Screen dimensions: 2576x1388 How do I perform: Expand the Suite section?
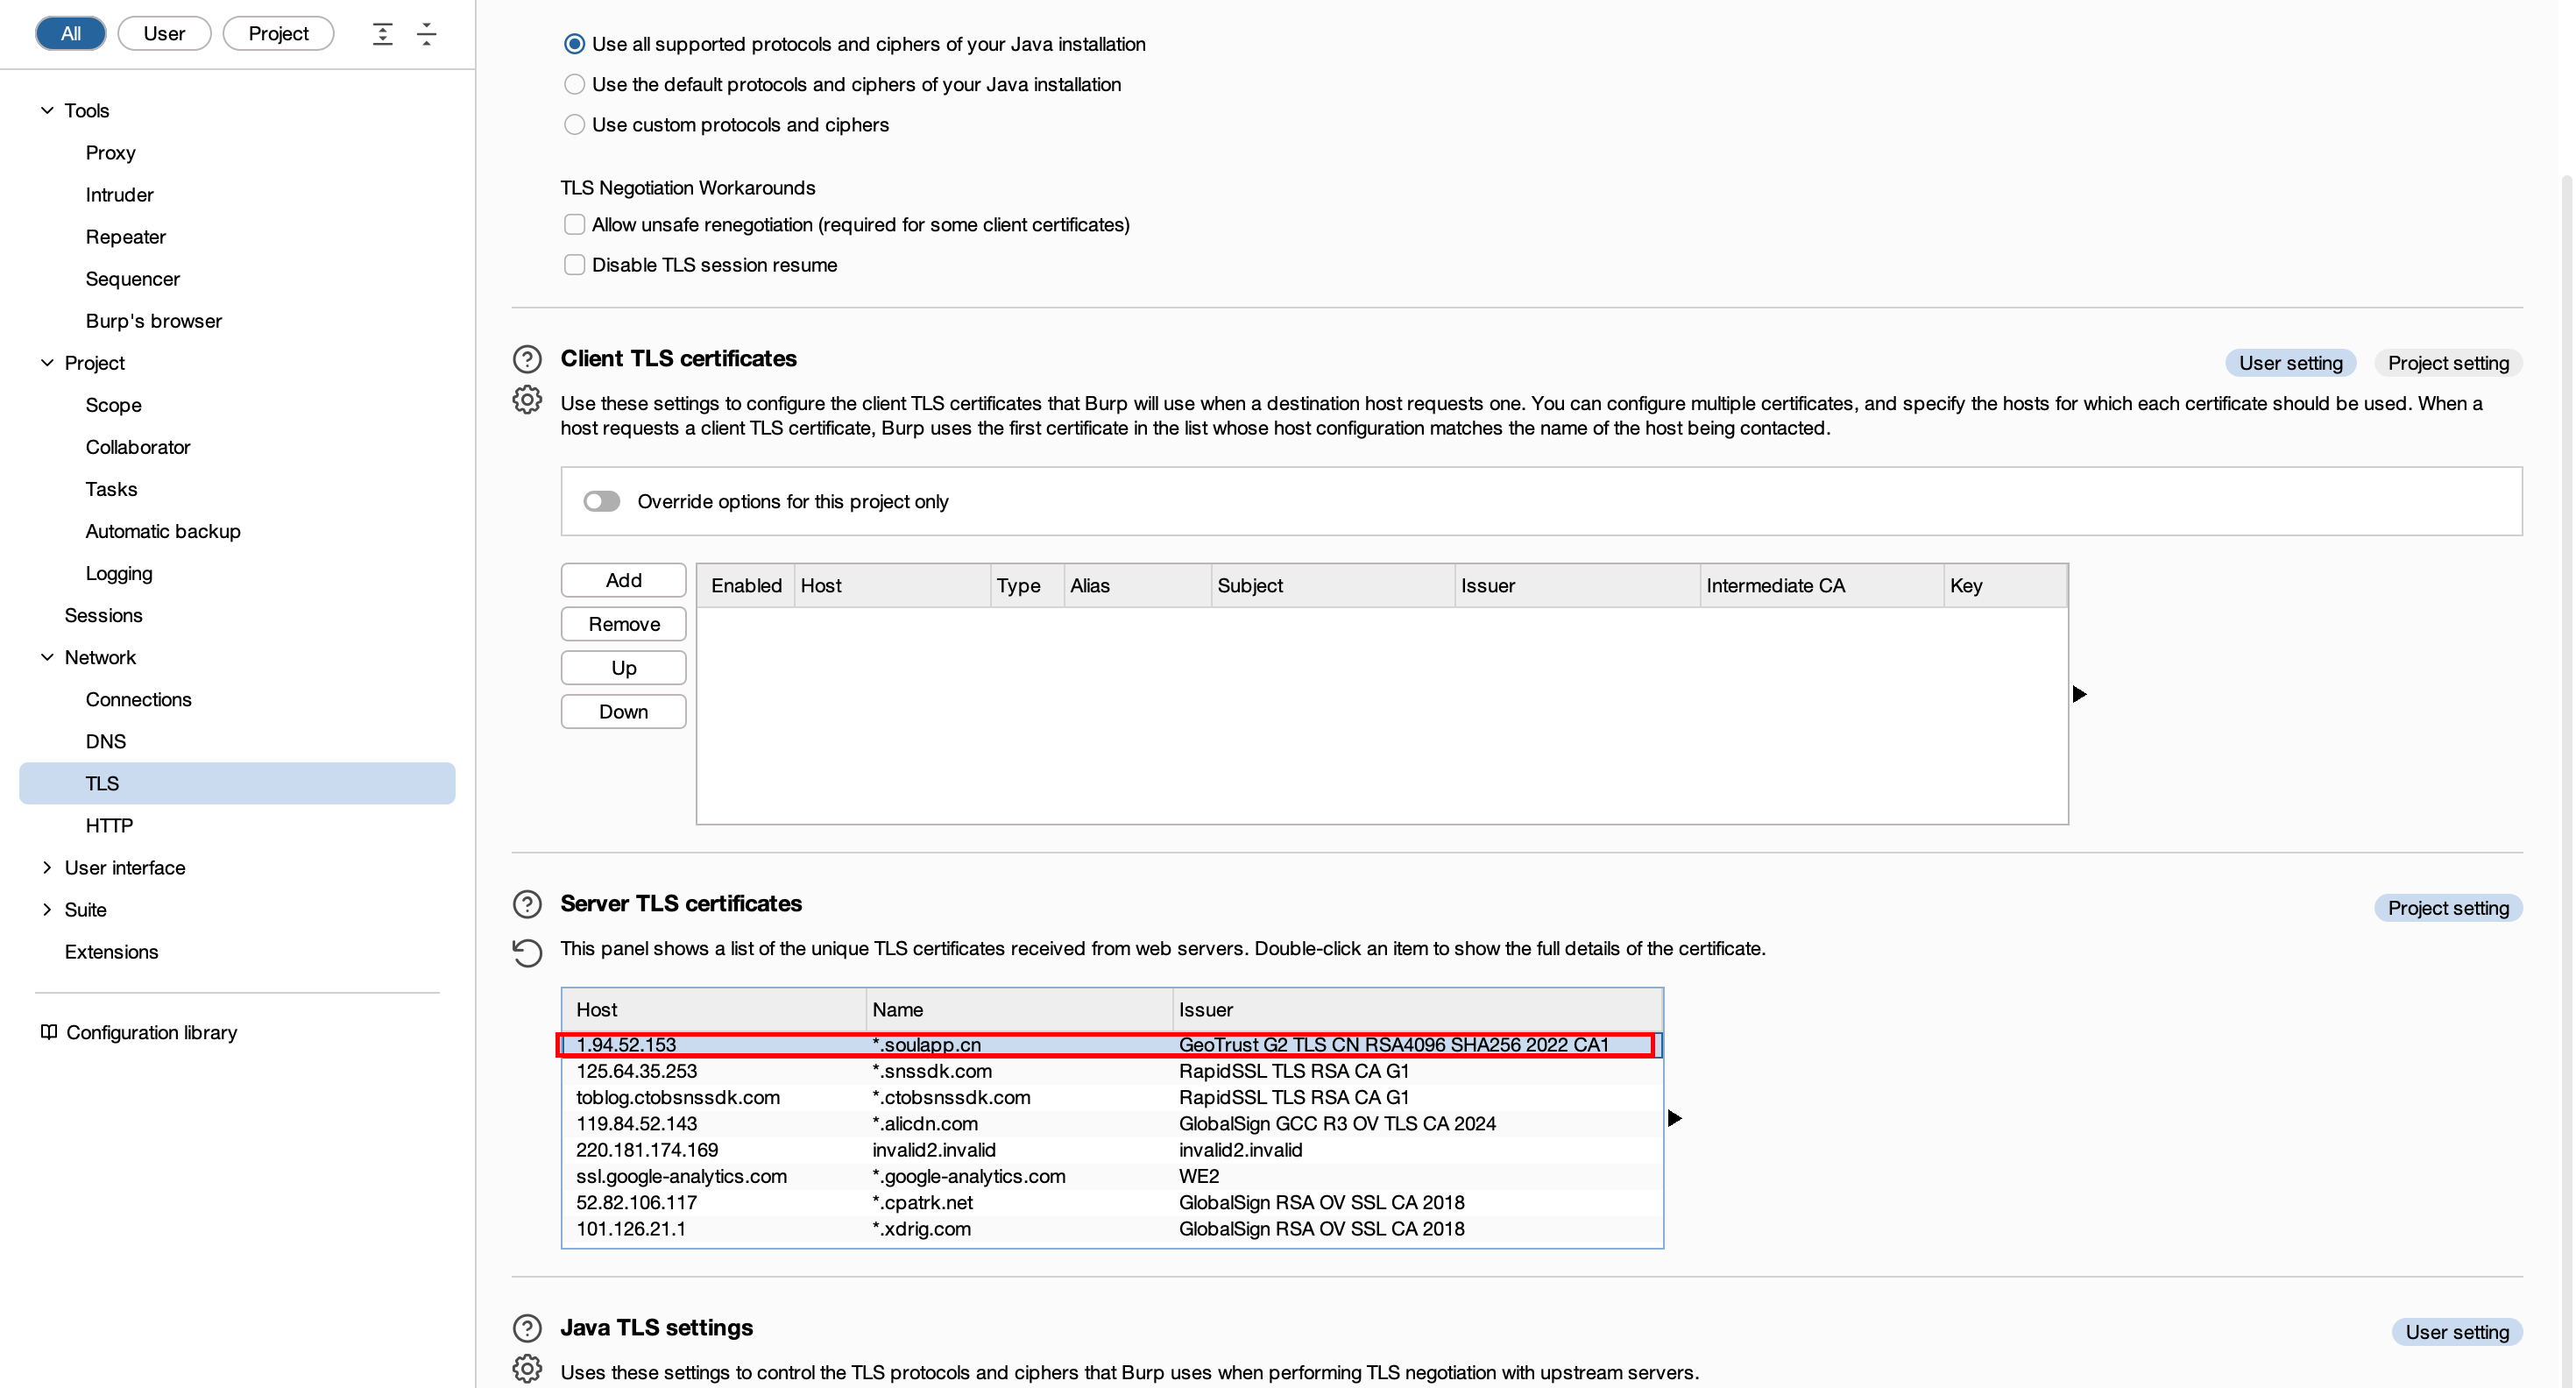[47, 910]
